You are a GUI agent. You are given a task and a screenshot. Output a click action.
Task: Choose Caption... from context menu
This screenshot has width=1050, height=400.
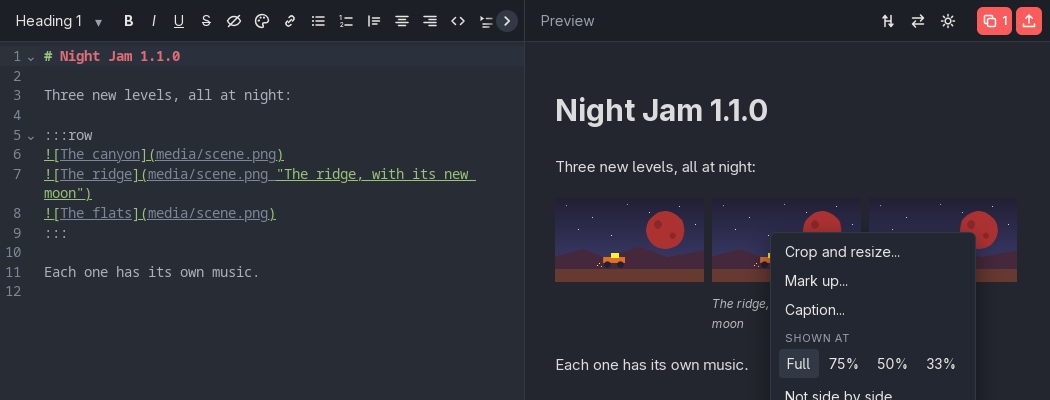pyautogui.click(x=873, y=310)
